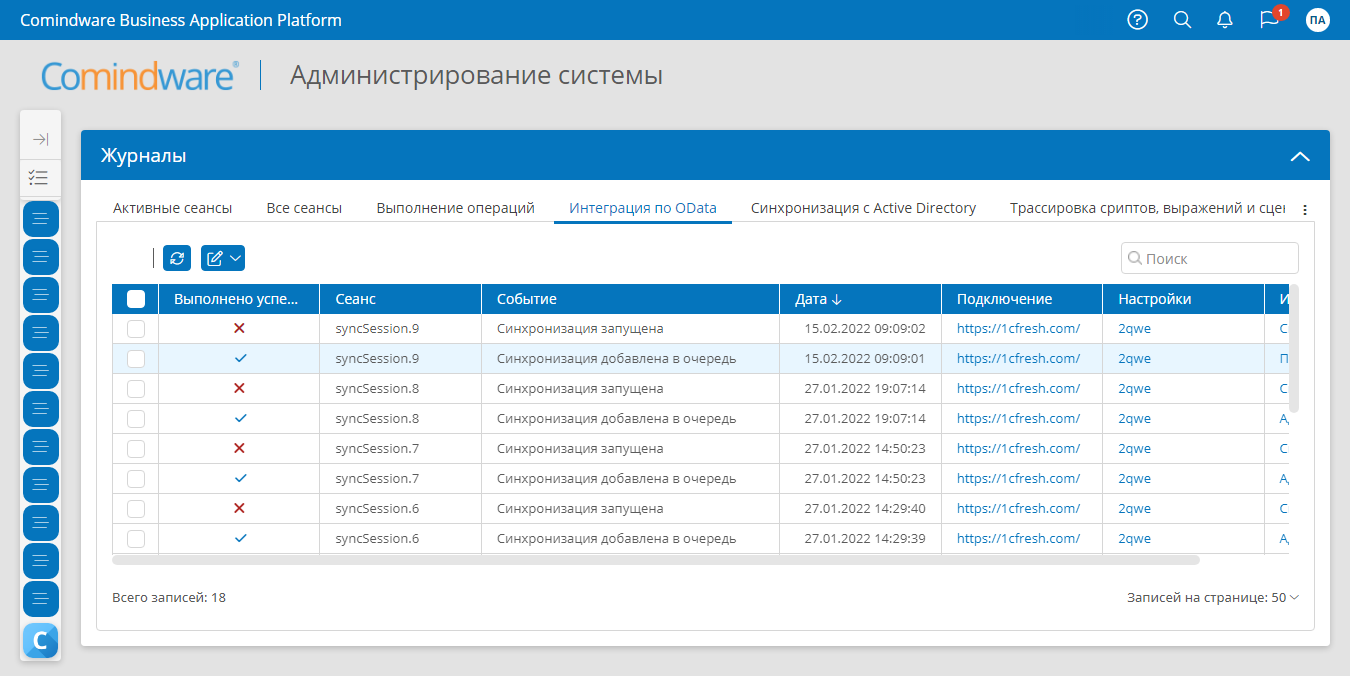Switch to Синхронизация с Active Directory tab
1350x676 pixels.
(x=863, y=208)
